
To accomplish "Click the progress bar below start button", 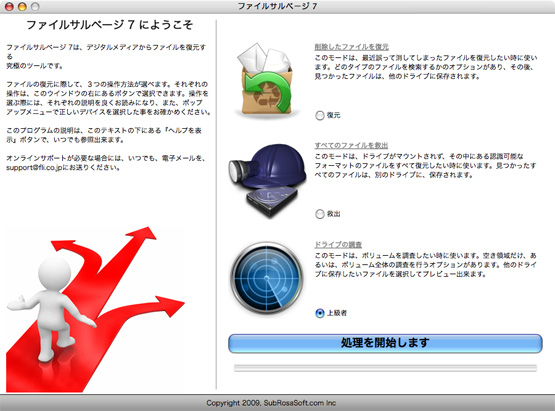I will [385, 368].
